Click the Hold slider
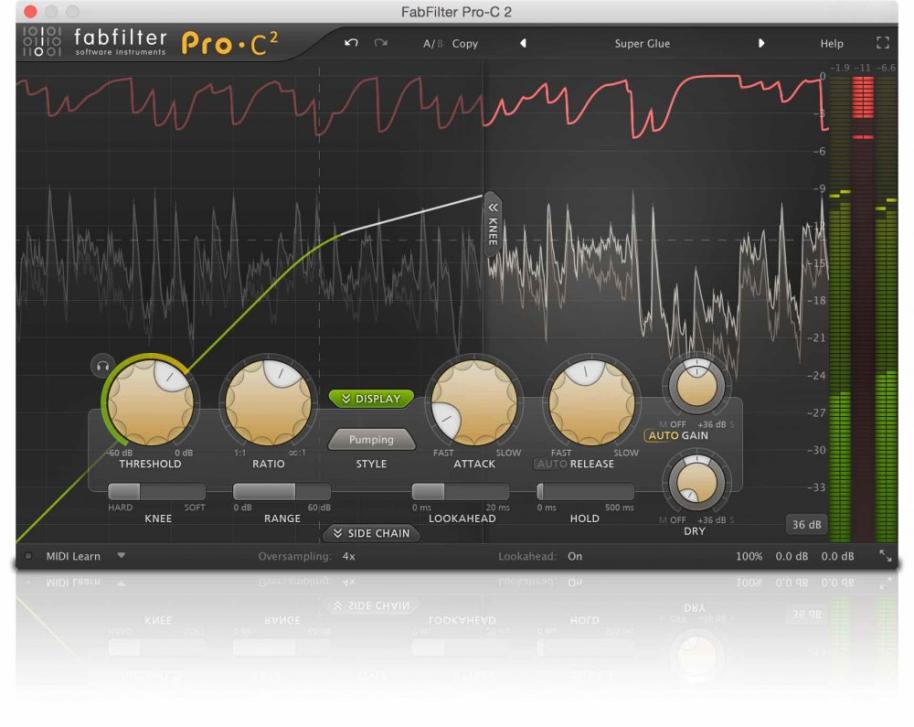This screenshot has width=914, height=727. coord(585,491)
